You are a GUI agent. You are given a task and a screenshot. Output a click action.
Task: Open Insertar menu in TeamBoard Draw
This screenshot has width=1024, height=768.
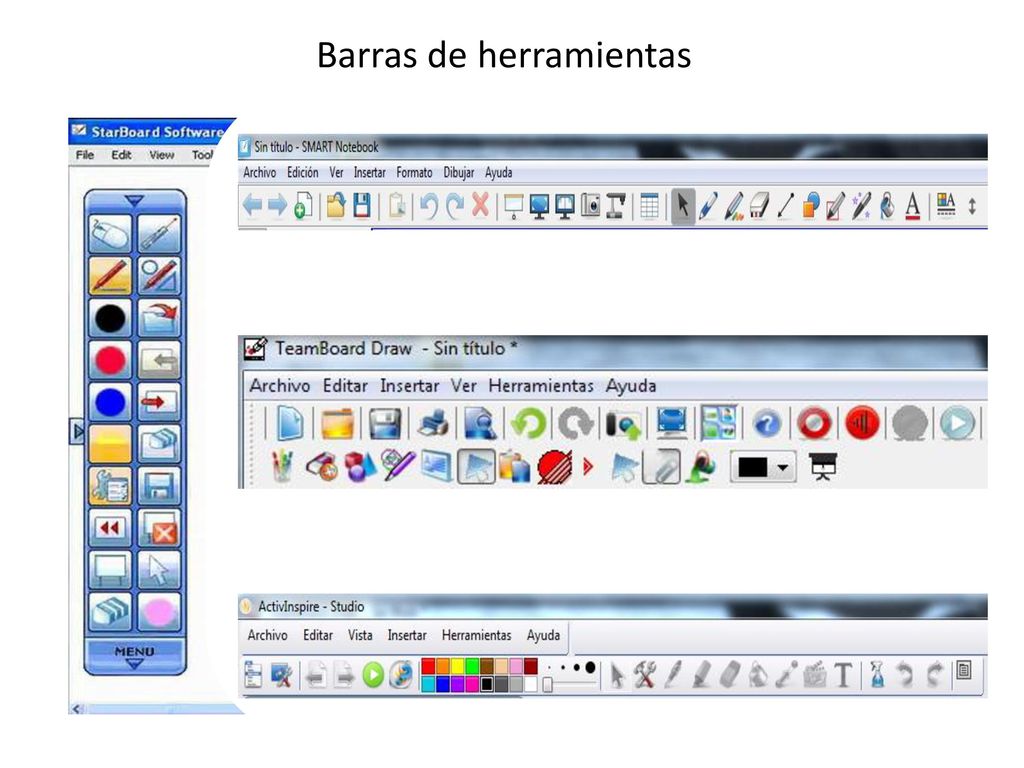[409, 386]
